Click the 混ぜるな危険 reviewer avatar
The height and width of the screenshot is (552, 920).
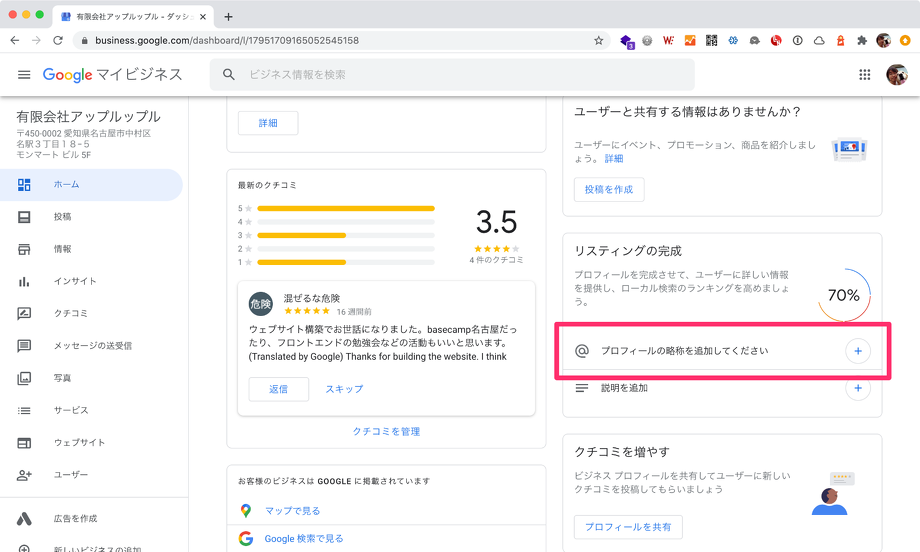(260, 304)
